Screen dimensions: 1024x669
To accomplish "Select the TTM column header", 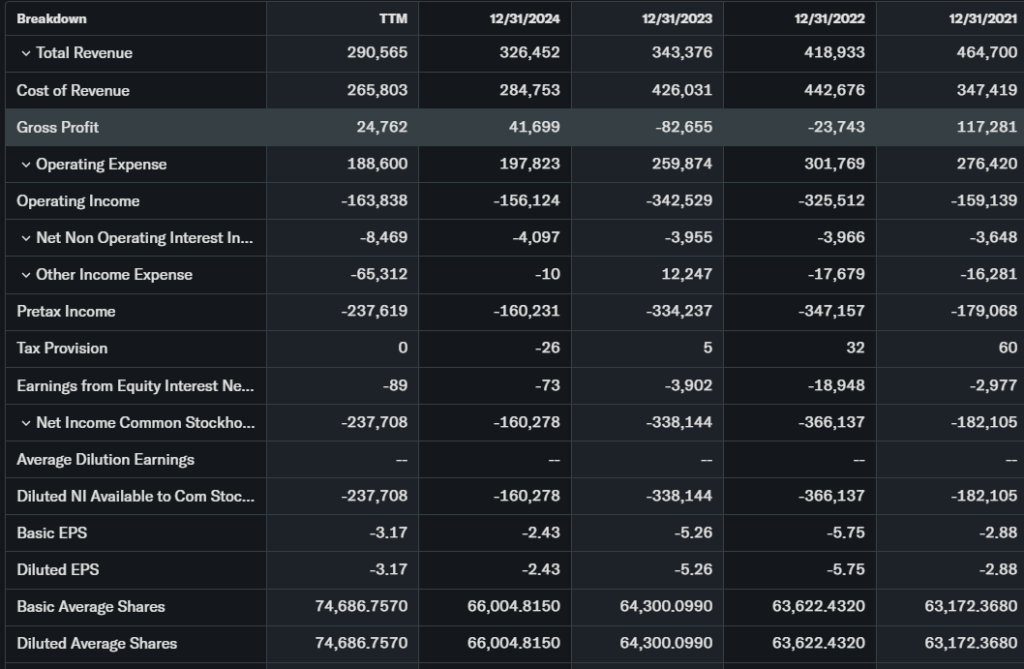I will tap(394, 18).
